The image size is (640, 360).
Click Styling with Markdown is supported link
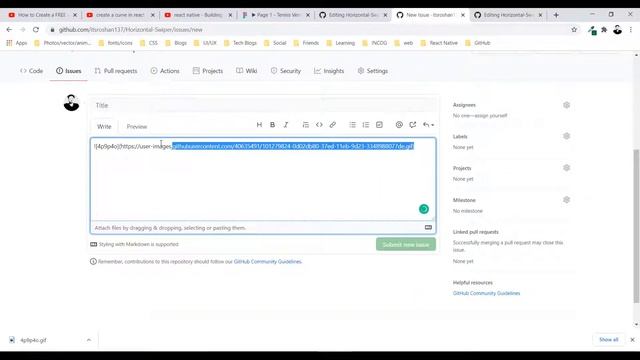tap(135, 244)
